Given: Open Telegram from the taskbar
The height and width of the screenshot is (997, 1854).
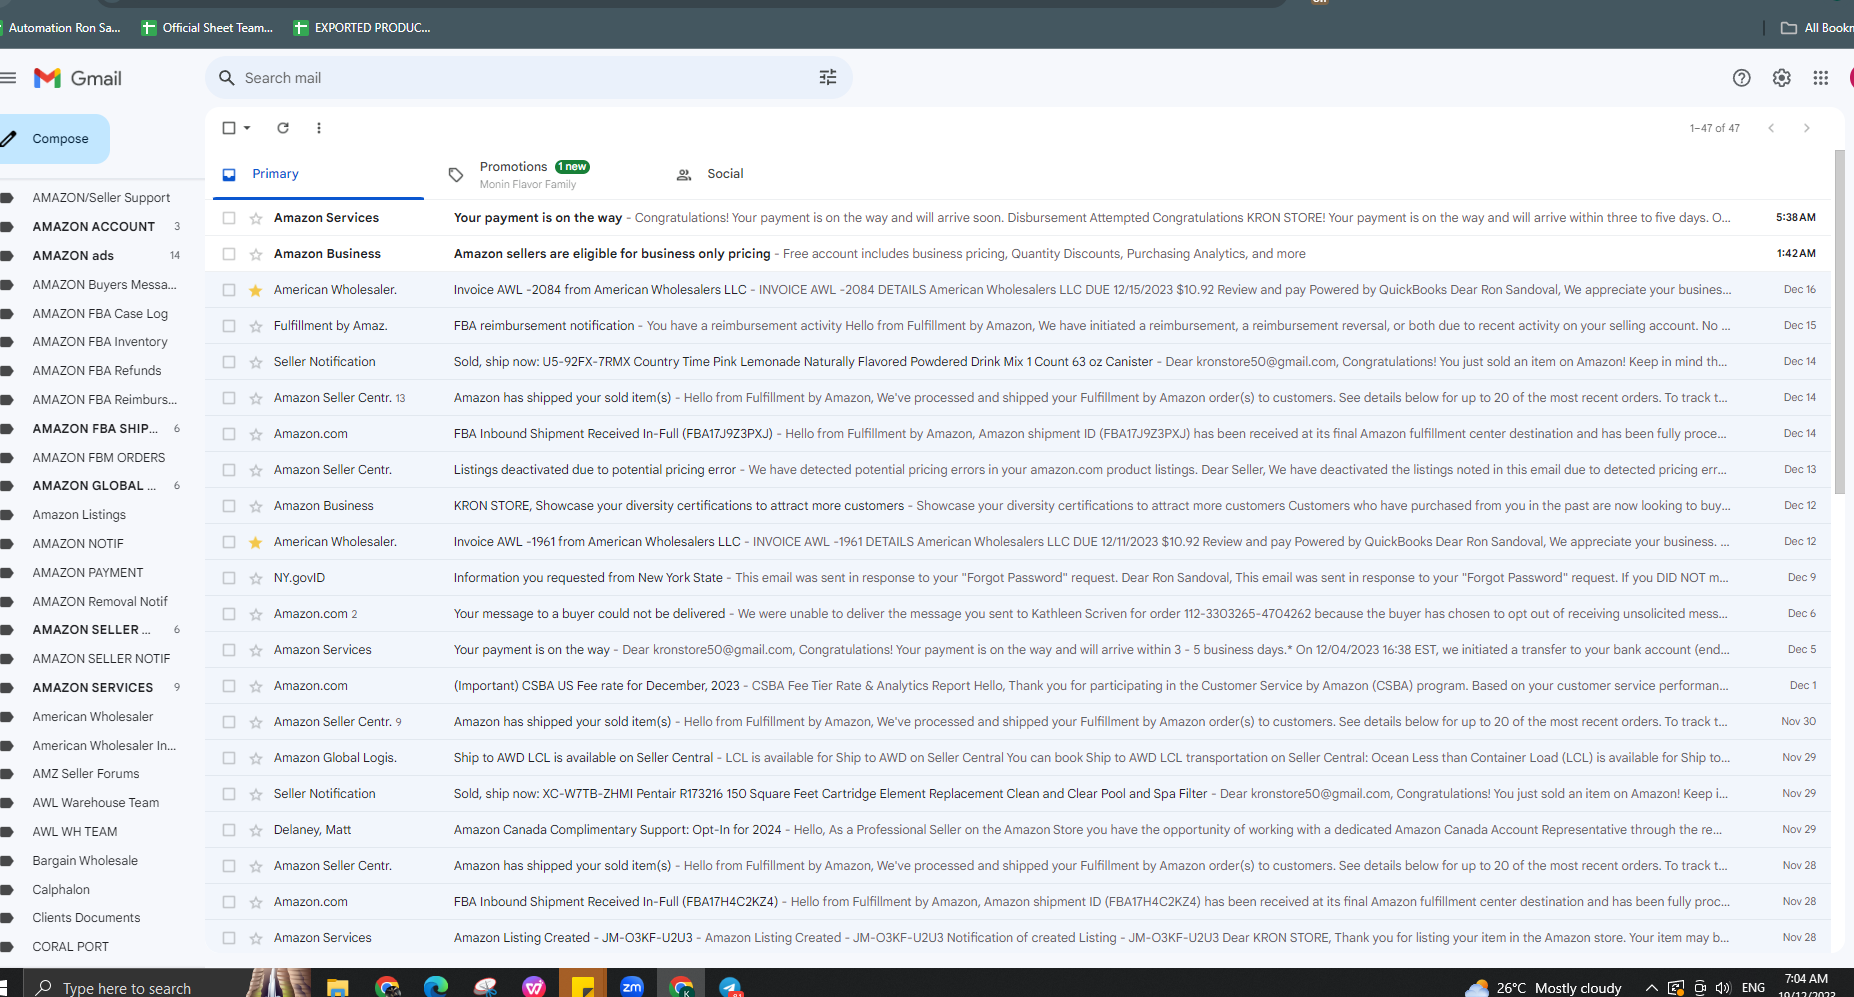Looking at the screenshot, I should tap(730, 987).
